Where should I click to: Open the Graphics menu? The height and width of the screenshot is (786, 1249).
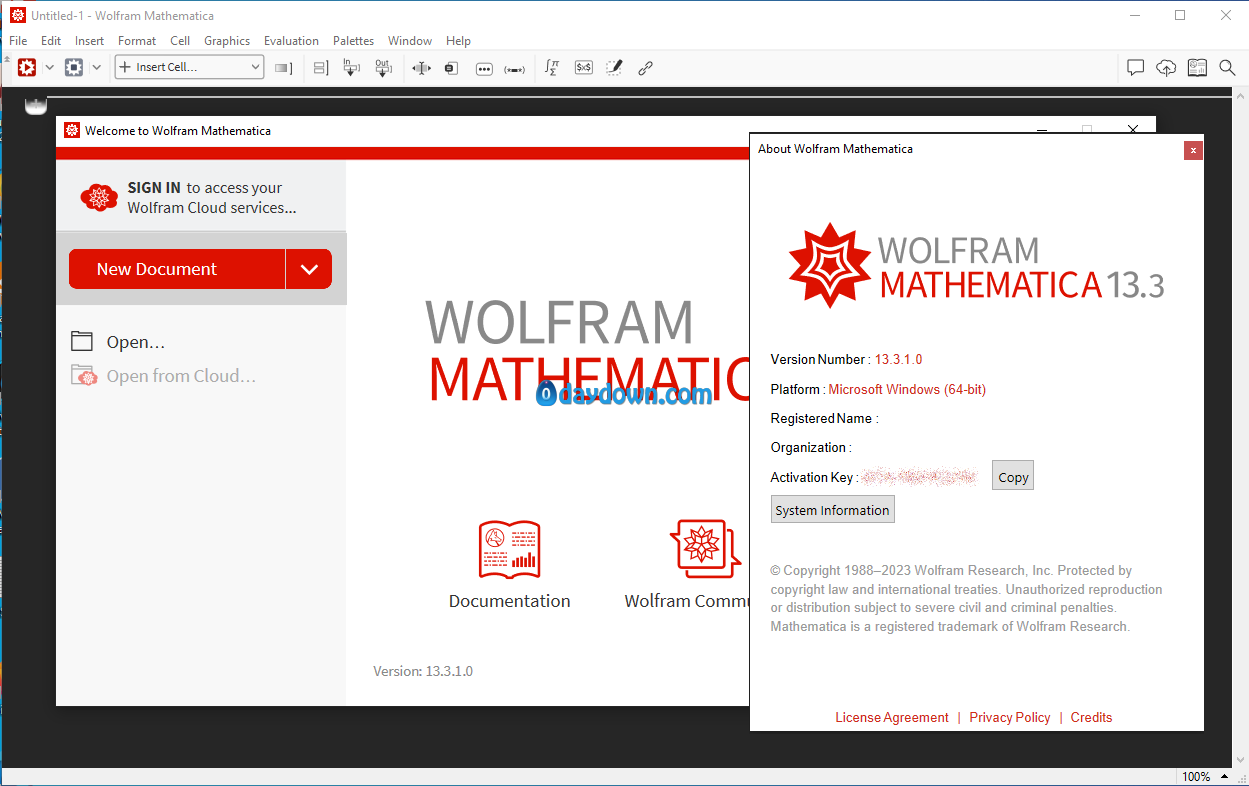pos(227,41)
